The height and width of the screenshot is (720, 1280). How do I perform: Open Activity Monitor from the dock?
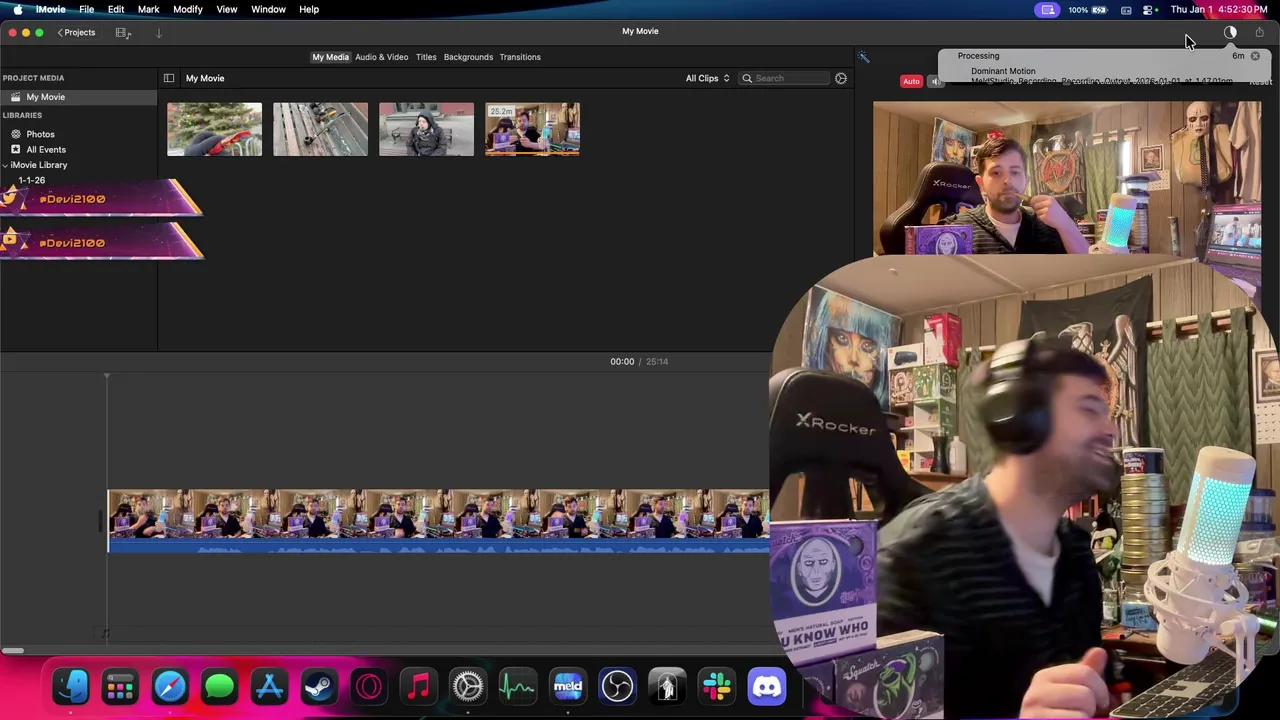coord(518,687)
